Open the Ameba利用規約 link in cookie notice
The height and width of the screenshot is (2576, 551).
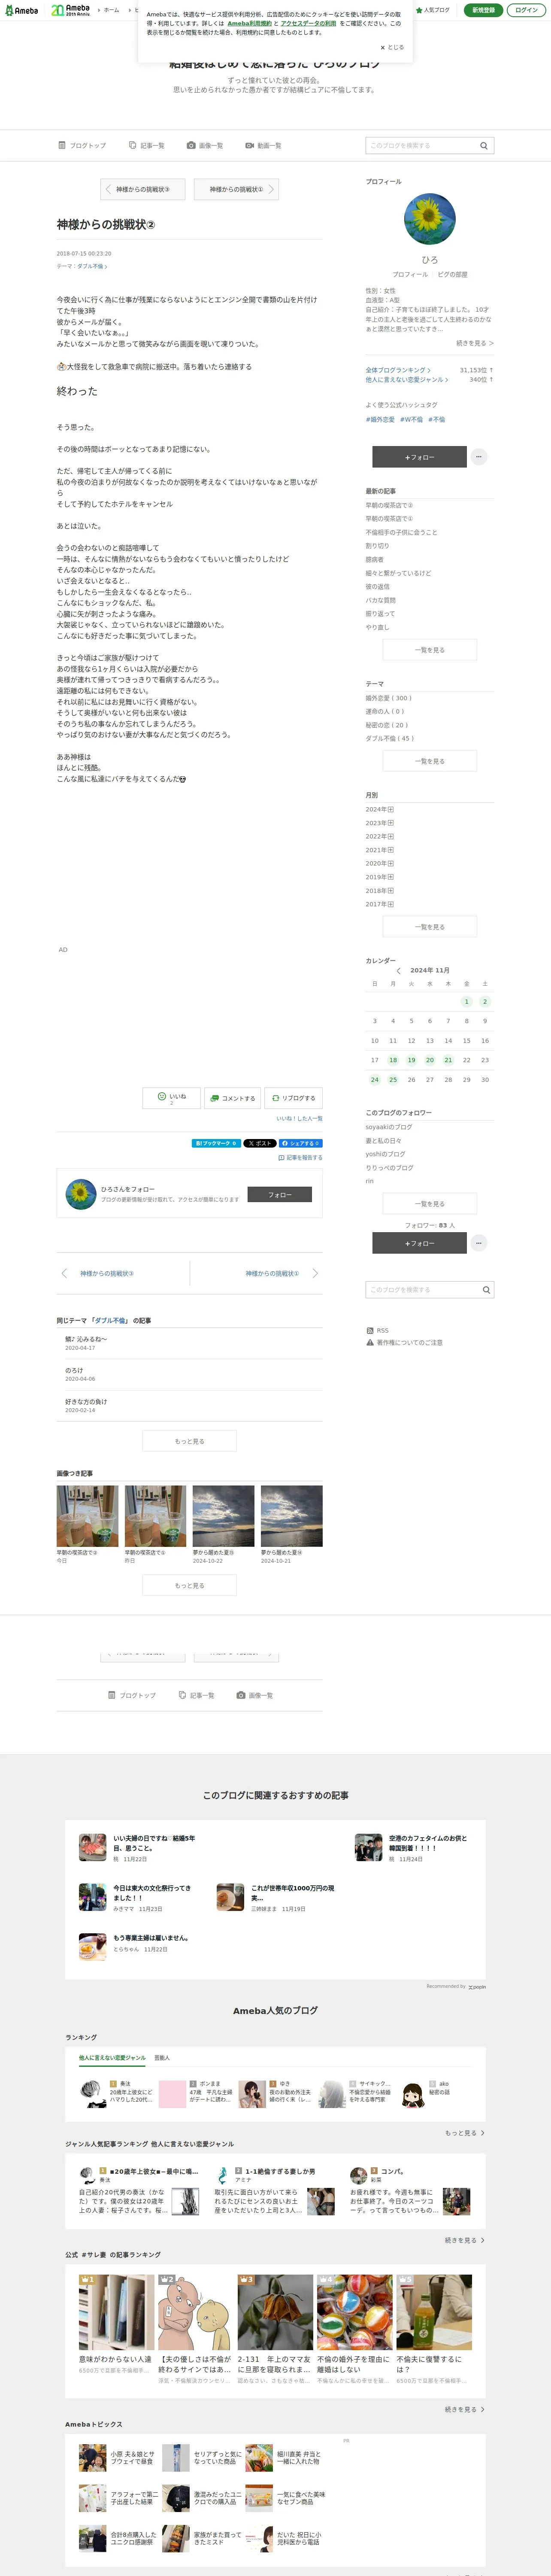tap(249, 23)
